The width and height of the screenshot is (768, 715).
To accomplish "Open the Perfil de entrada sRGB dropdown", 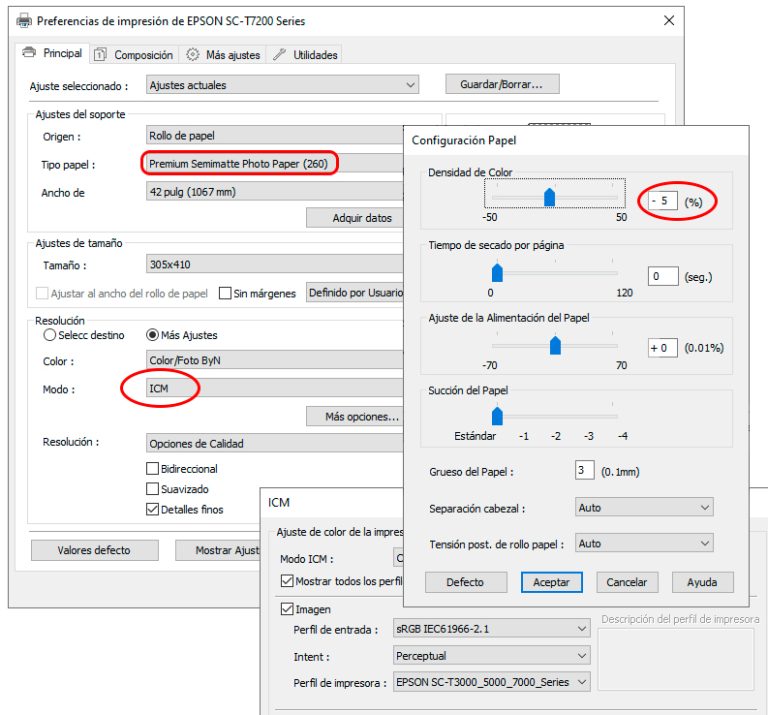I will point(492,628).
